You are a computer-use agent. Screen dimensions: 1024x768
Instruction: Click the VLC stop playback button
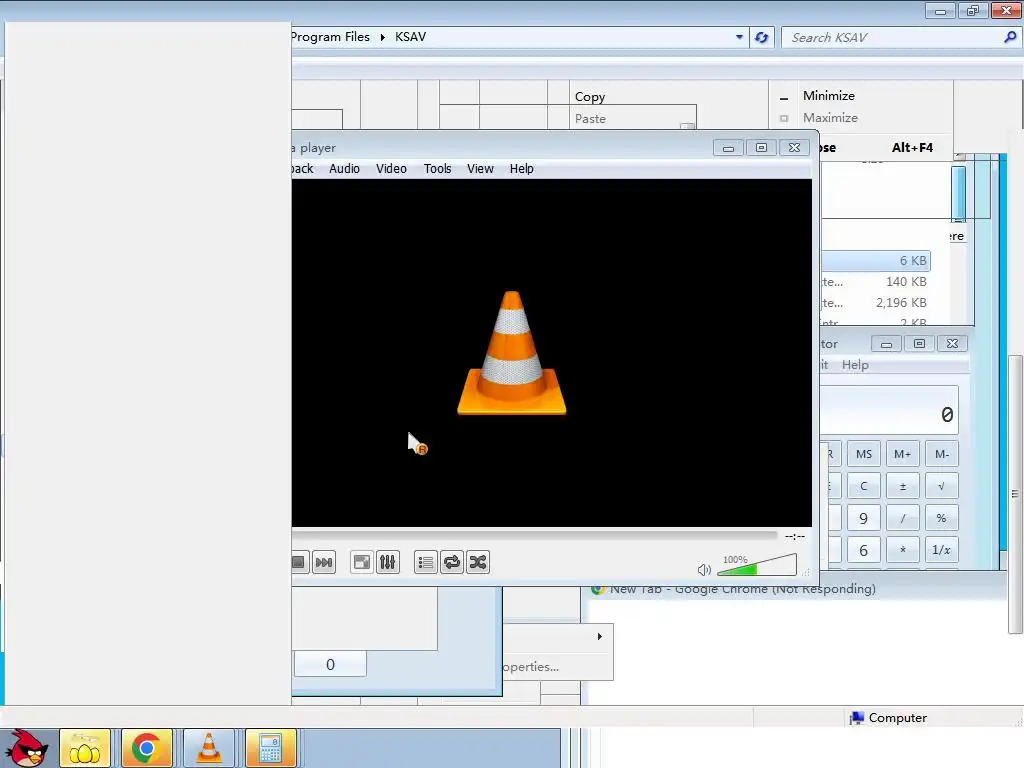pos(298,562)
